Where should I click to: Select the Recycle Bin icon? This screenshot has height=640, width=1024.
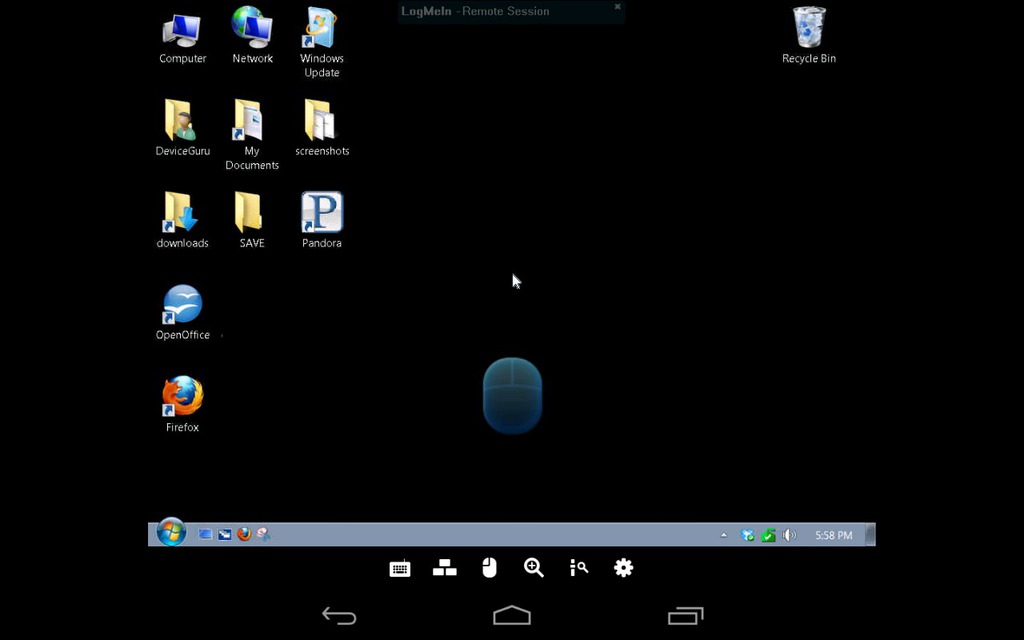pos(808,35)
